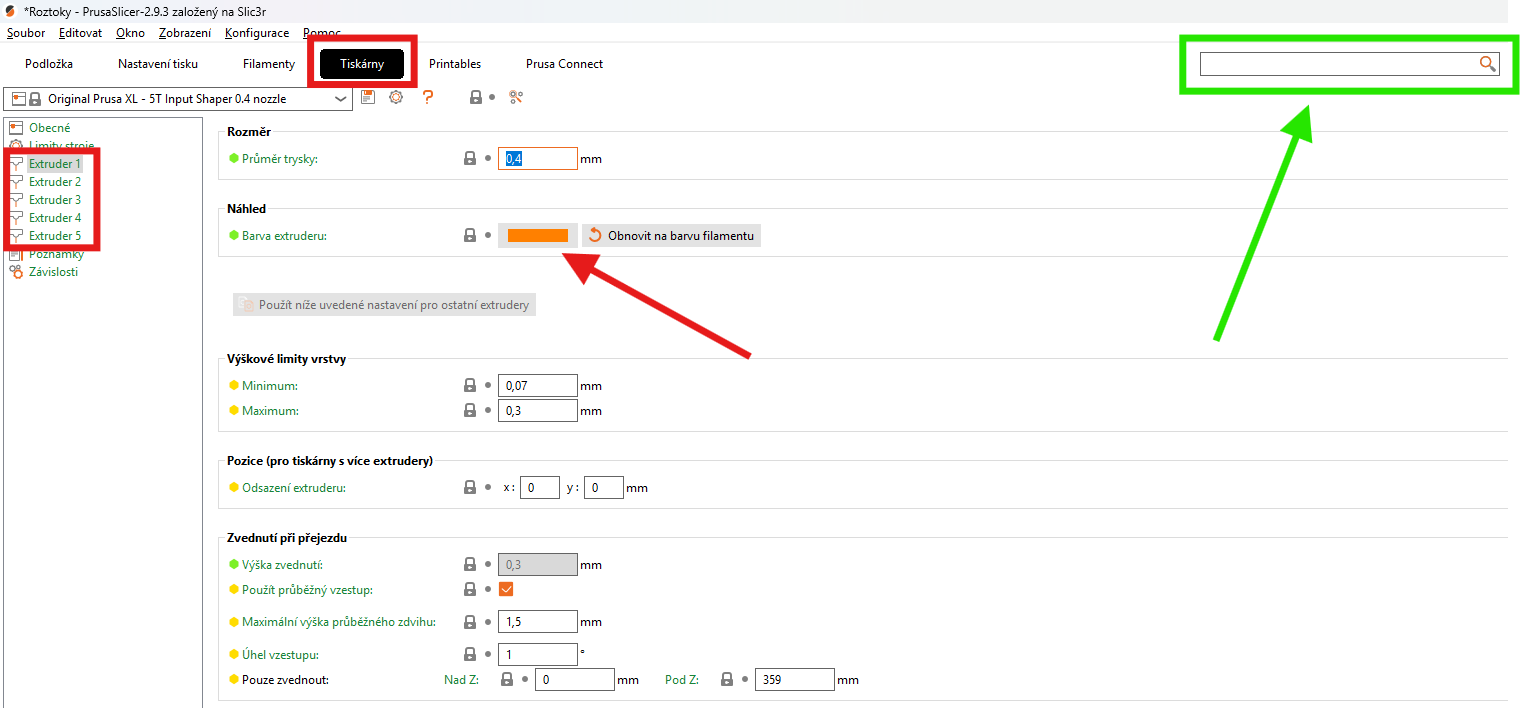This screenshot has width=1520, height=708.
Task: Click the orange extruder color swatch
Action: click(x=537, y=236)
